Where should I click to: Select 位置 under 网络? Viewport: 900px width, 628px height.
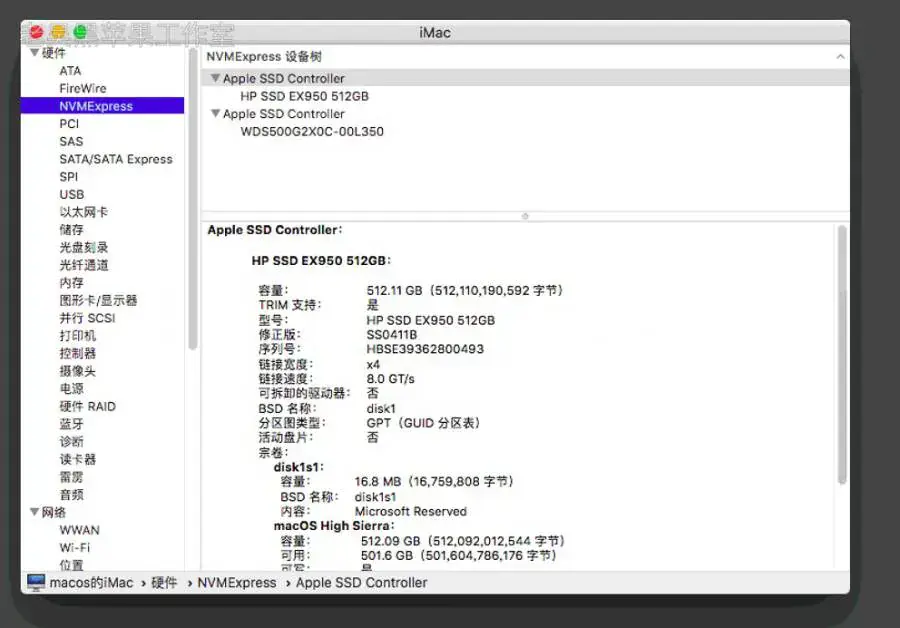[x=71, y=565]
